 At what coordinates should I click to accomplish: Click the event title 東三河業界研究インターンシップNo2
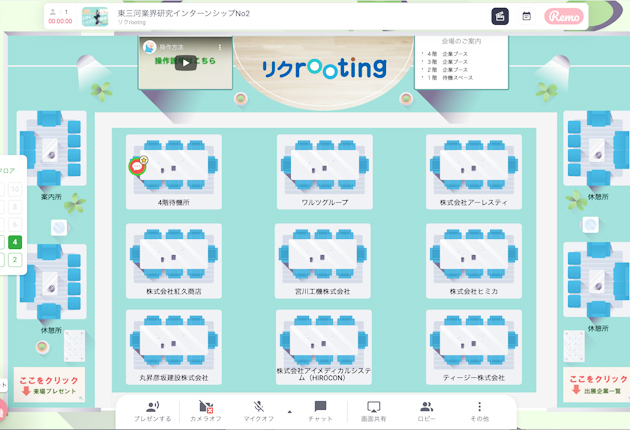click(184, 13)
